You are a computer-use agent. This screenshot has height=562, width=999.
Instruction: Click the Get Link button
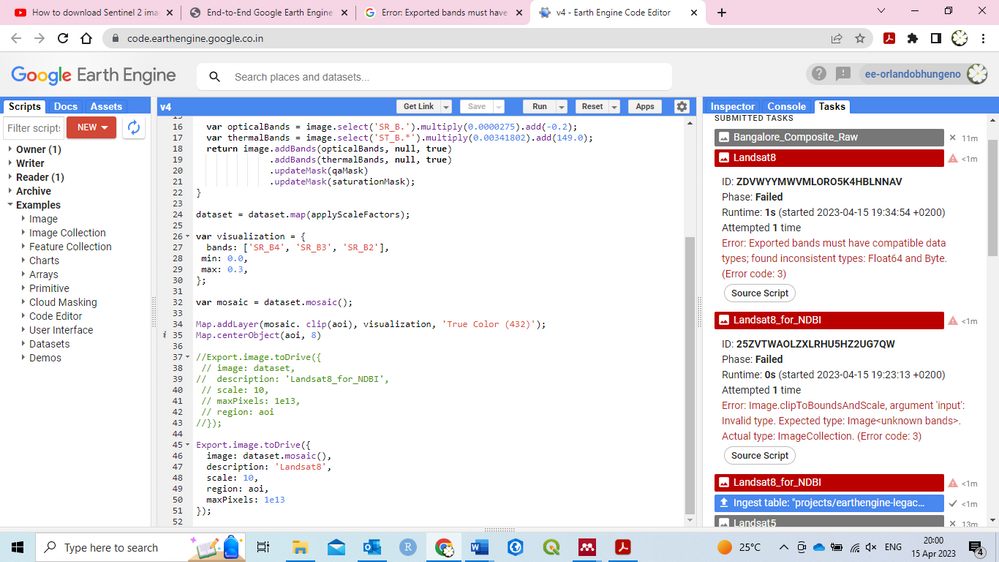tap(418, 107)
